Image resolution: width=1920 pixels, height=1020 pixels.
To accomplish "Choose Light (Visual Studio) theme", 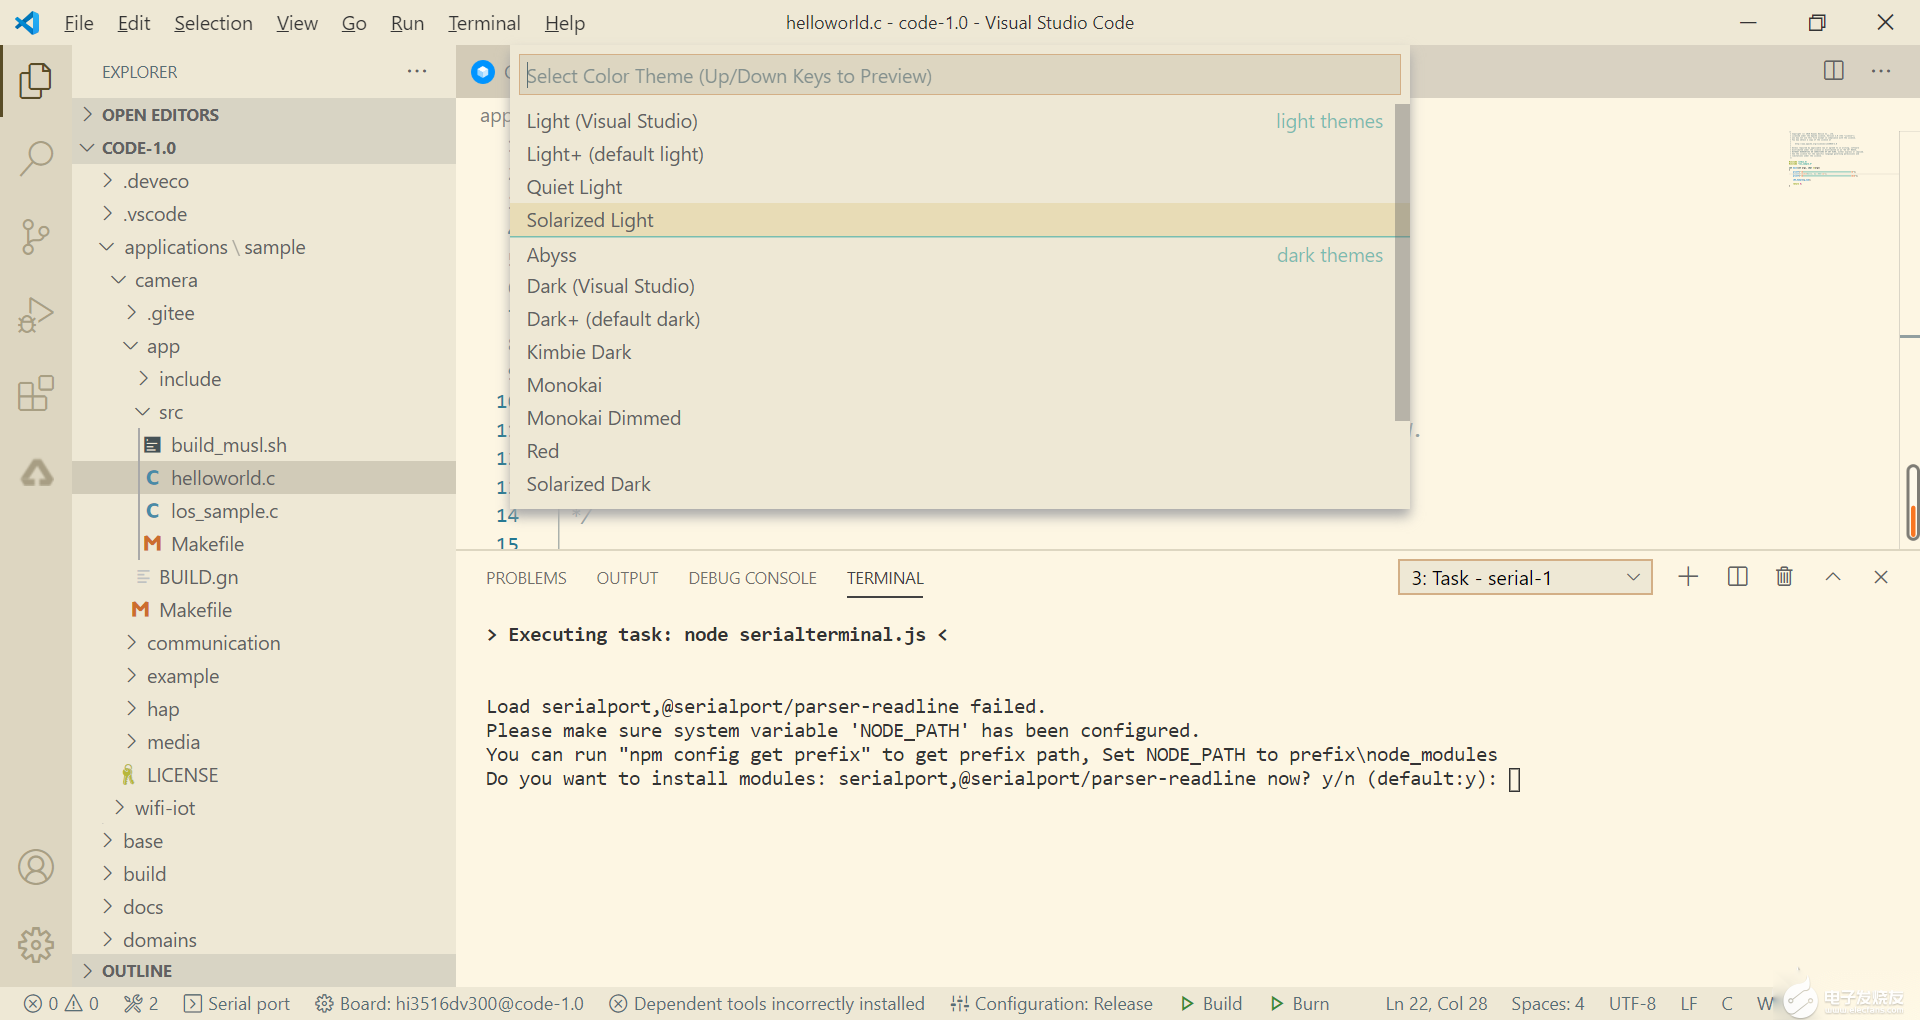I will [x=953, y=120].
